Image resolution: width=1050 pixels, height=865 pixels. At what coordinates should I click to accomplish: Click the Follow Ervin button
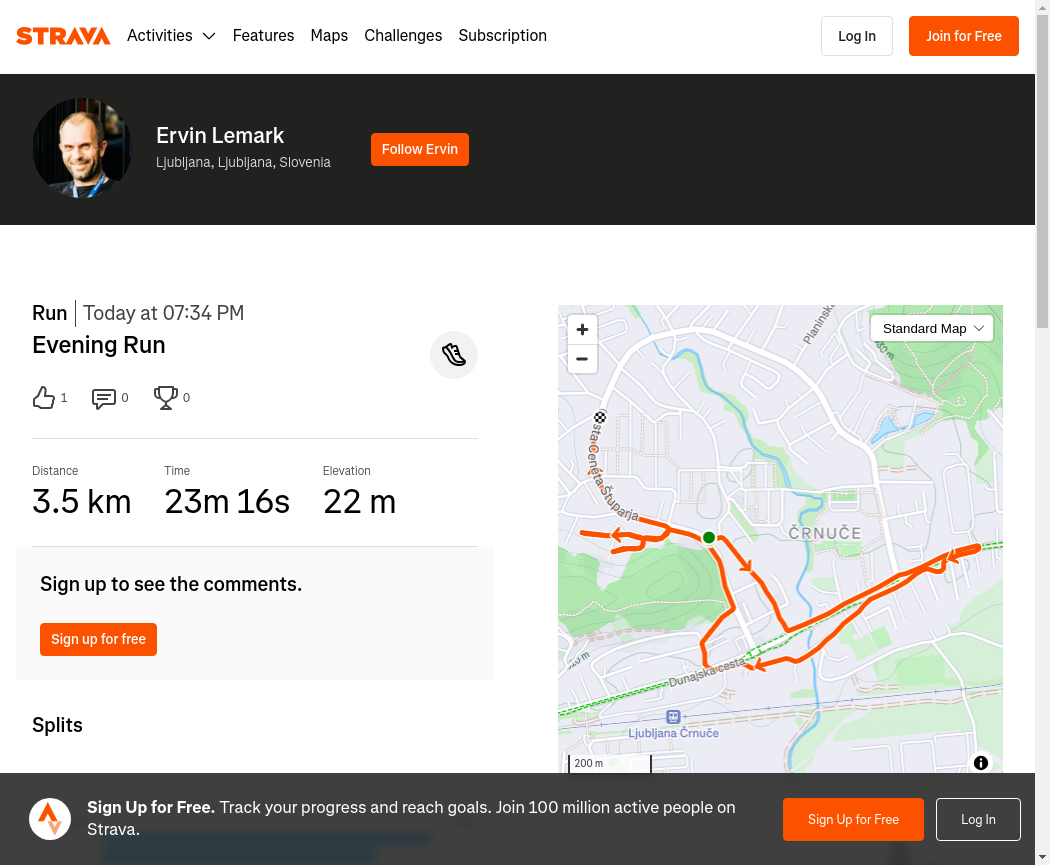[x=420, y=149]
